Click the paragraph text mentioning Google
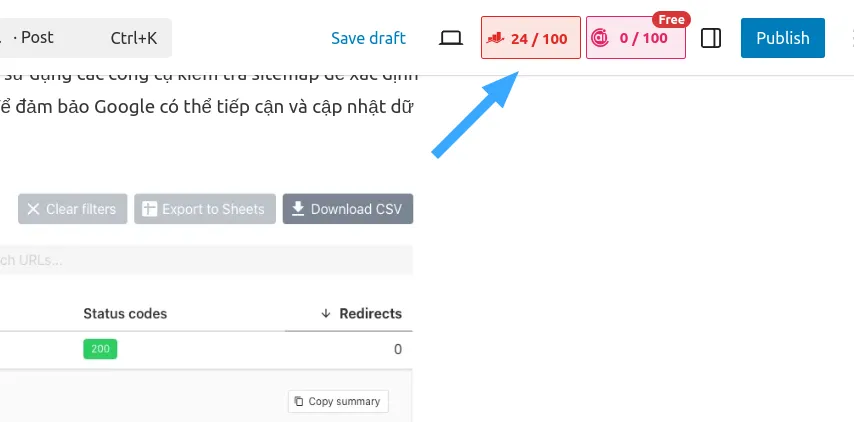 click(x=209, y=107)
